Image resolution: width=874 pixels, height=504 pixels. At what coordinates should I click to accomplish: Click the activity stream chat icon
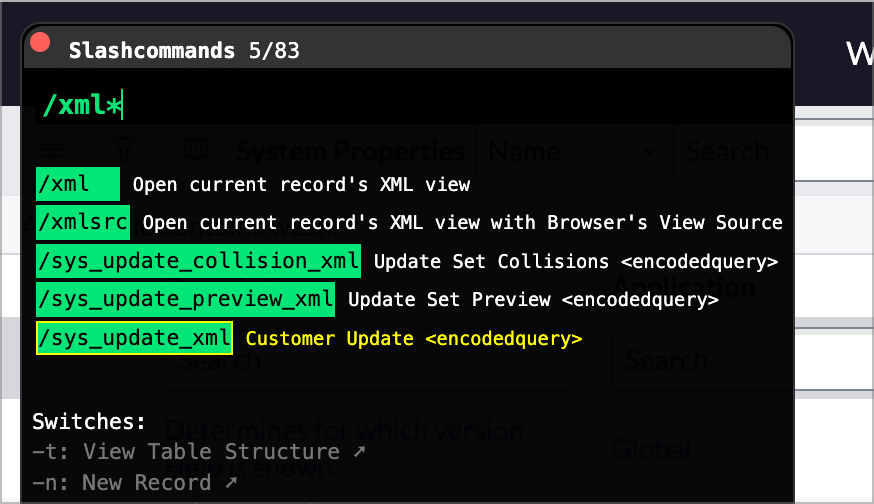[x=196, y=151]
